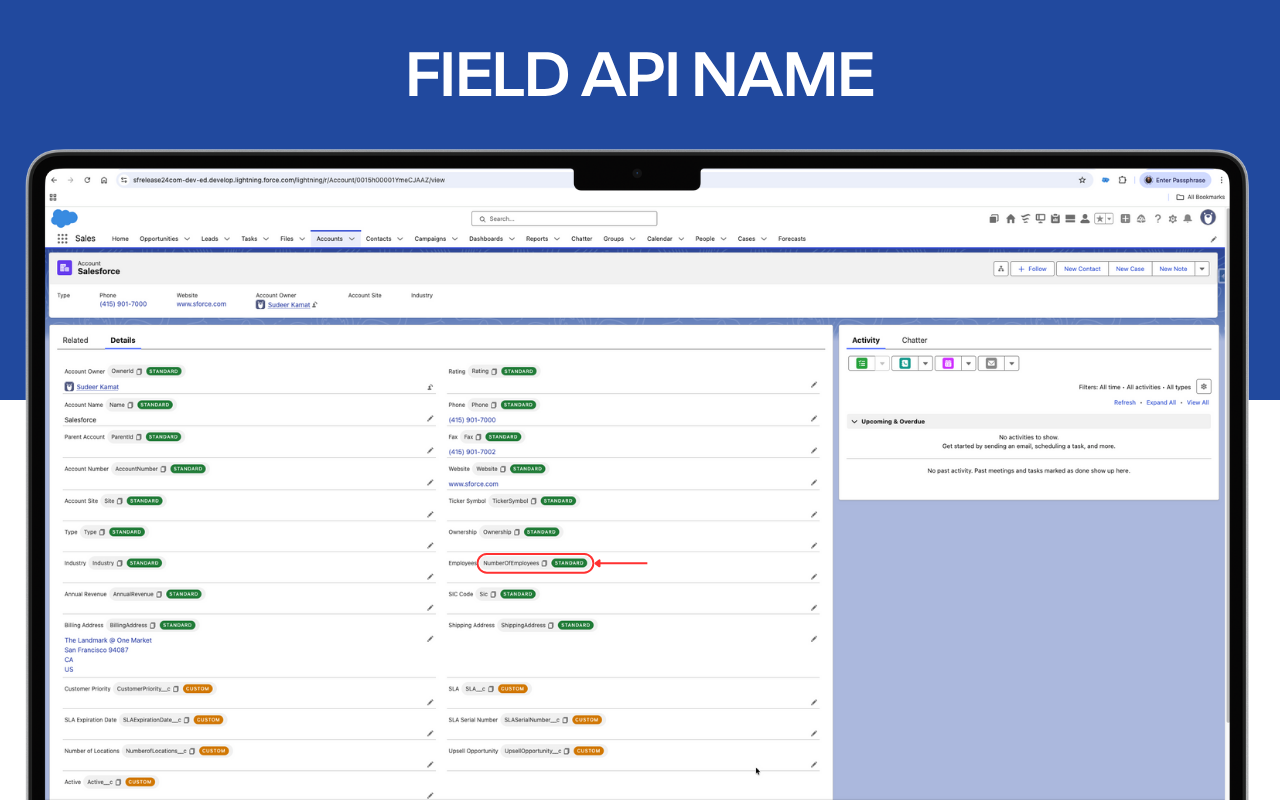The height and width of the screenshot is (800, 1280).
Task: Edit the Employees field using its pencil icon
Action: pyautogui.click(x=813, y=577)
